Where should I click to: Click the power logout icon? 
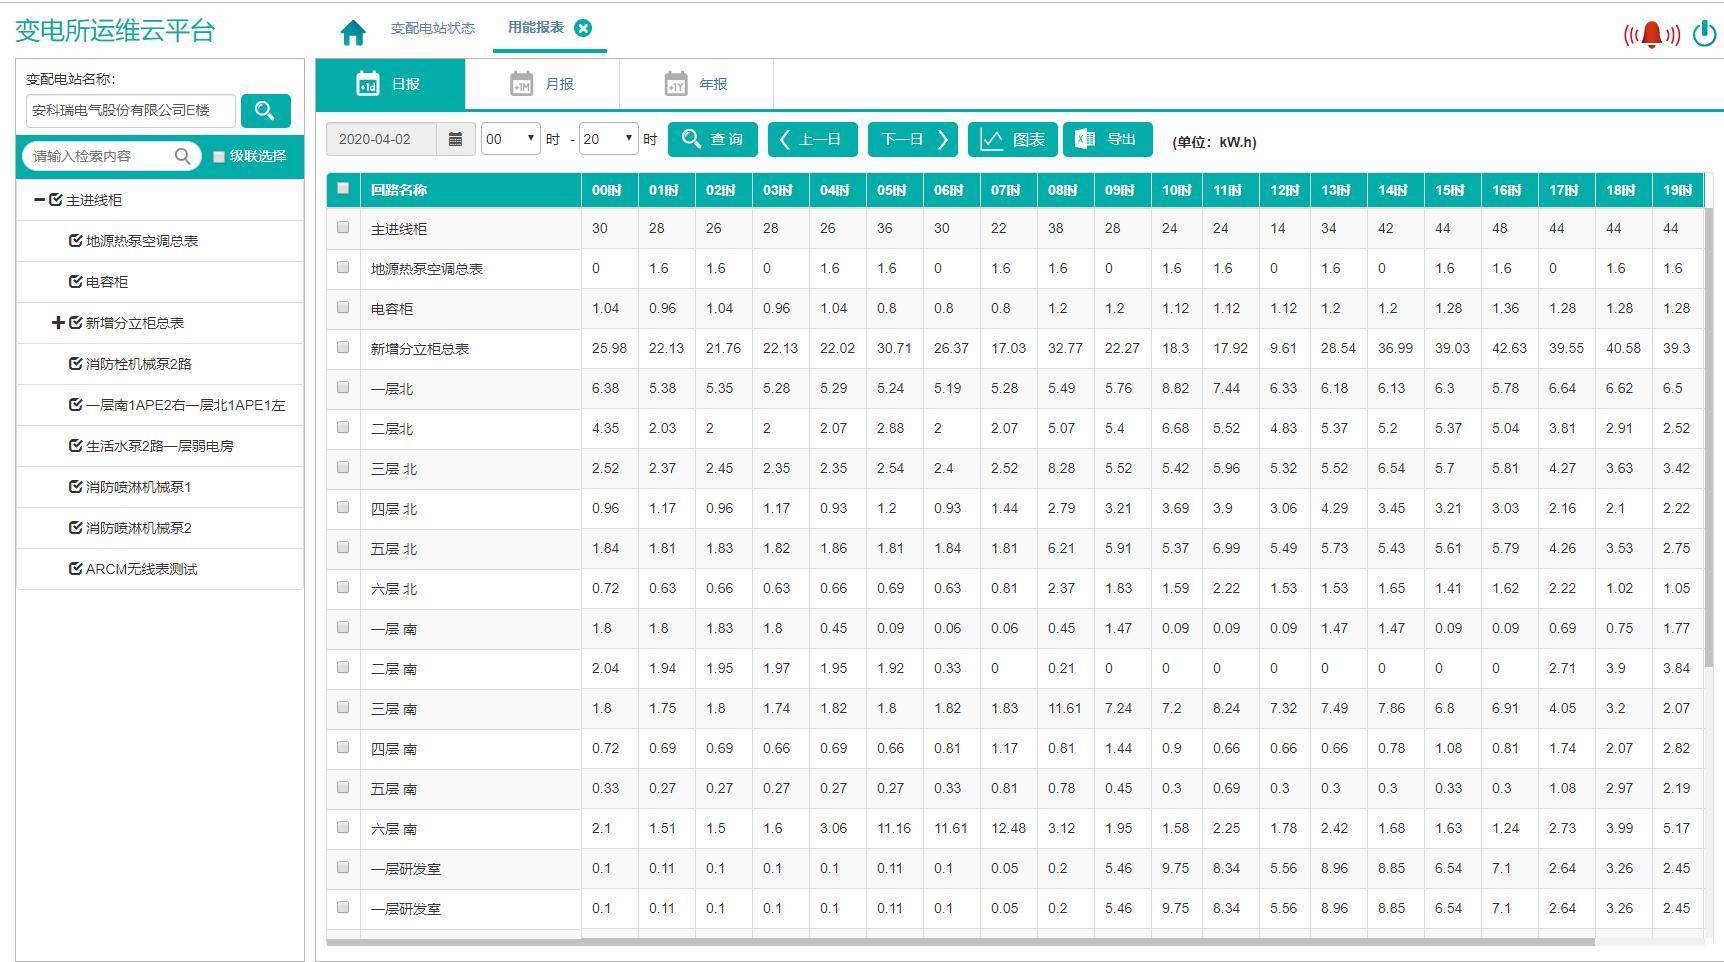[x=1704, y=34]
